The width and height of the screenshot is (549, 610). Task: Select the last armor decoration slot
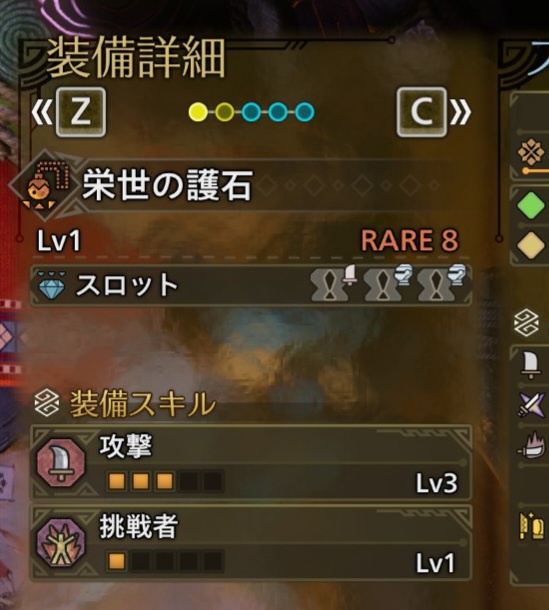pos(441,284)
